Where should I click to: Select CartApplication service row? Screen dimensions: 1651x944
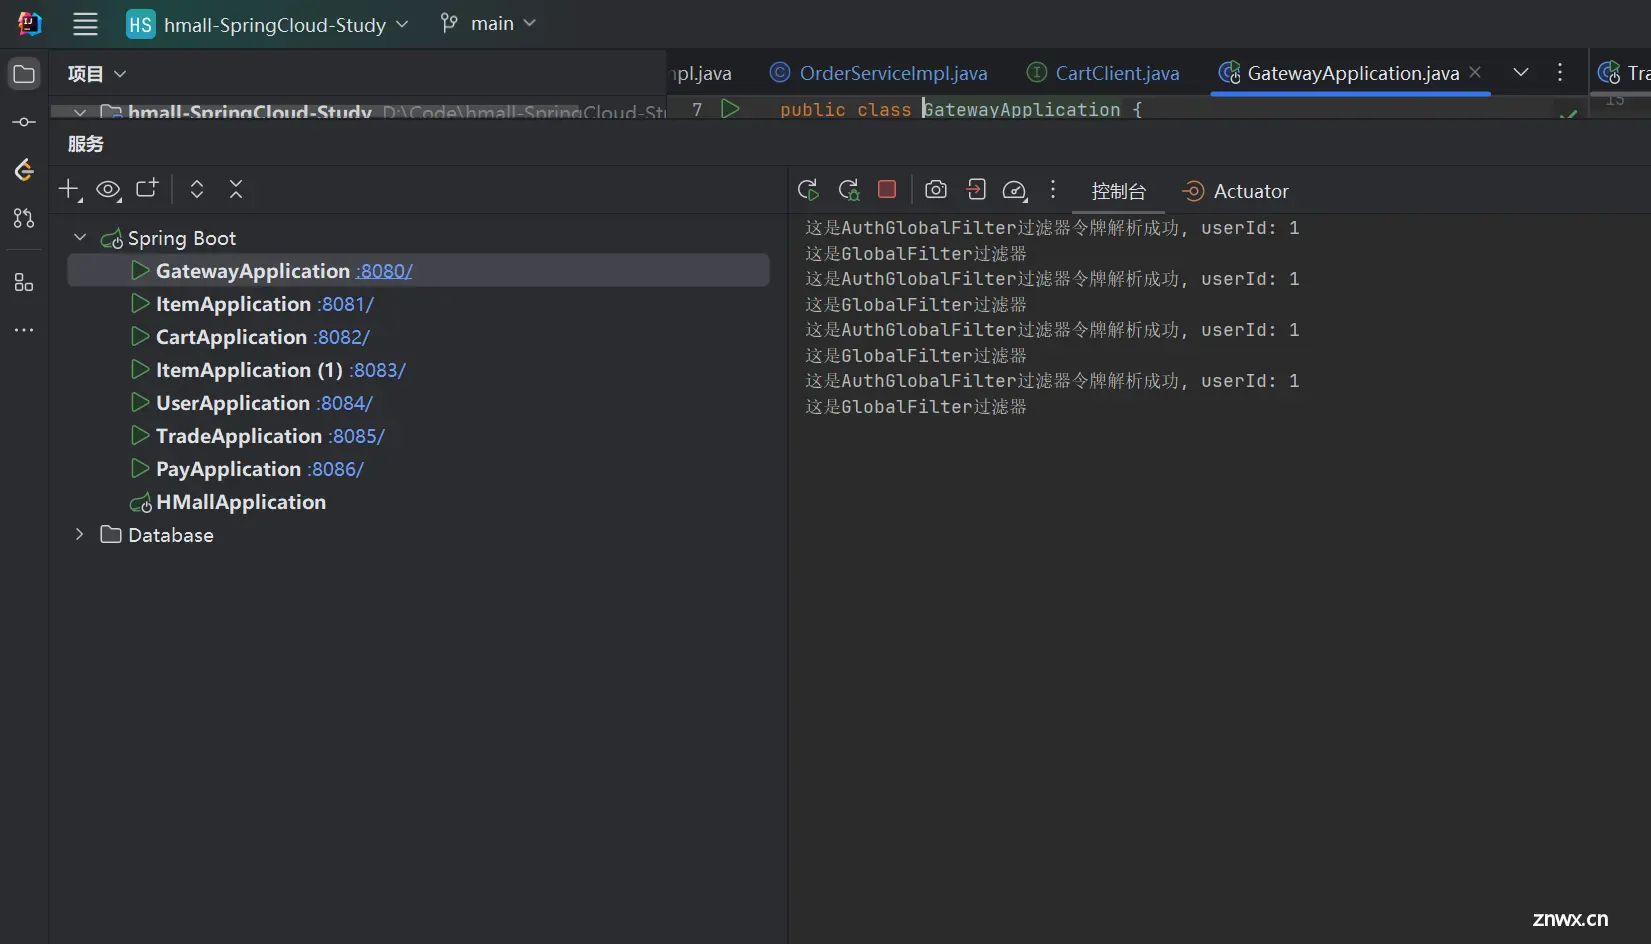pyautogui.click(x=418, y=337)
